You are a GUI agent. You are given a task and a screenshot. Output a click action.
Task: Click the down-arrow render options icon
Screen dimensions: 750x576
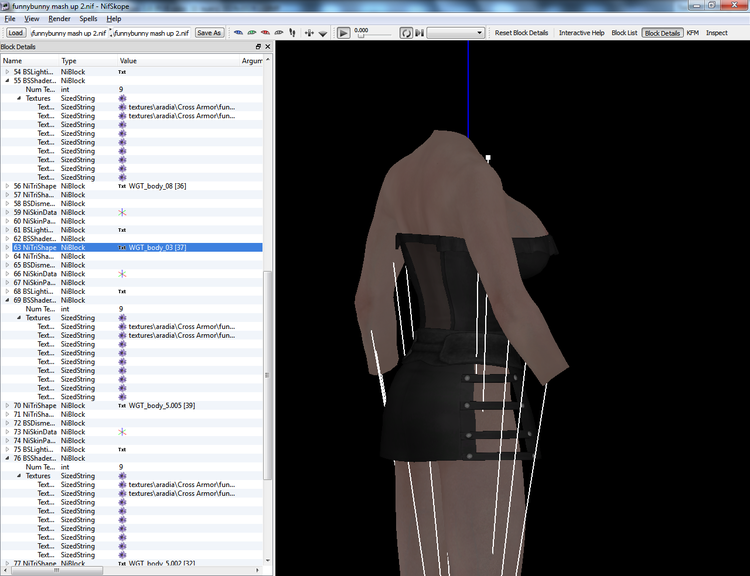323,33
